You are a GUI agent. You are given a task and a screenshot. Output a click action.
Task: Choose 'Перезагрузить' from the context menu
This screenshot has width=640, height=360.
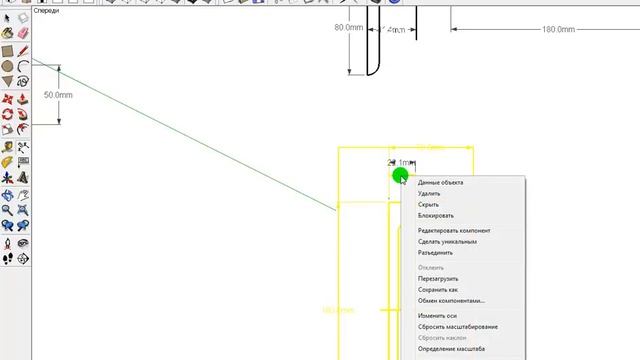coord(438,279)
